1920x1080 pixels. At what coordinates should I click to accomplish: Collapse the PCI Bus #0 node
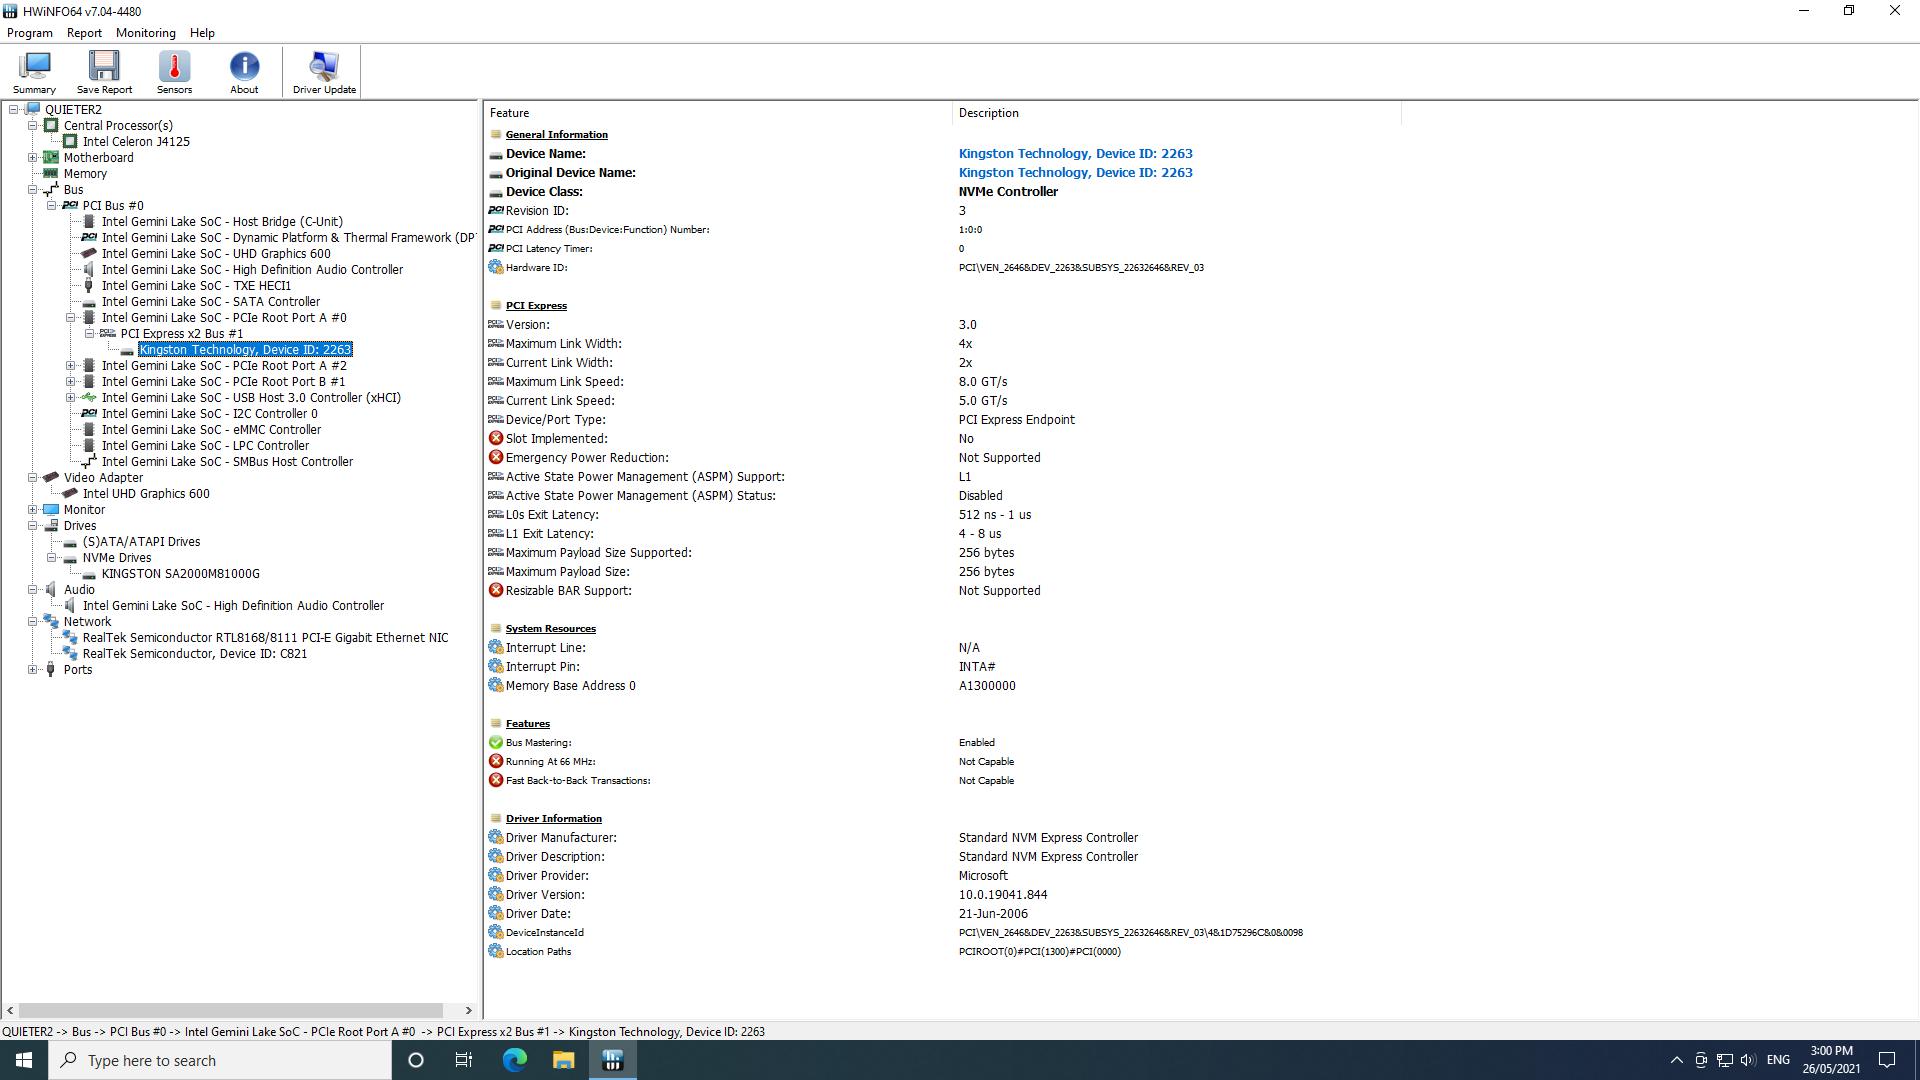point(52,206)
